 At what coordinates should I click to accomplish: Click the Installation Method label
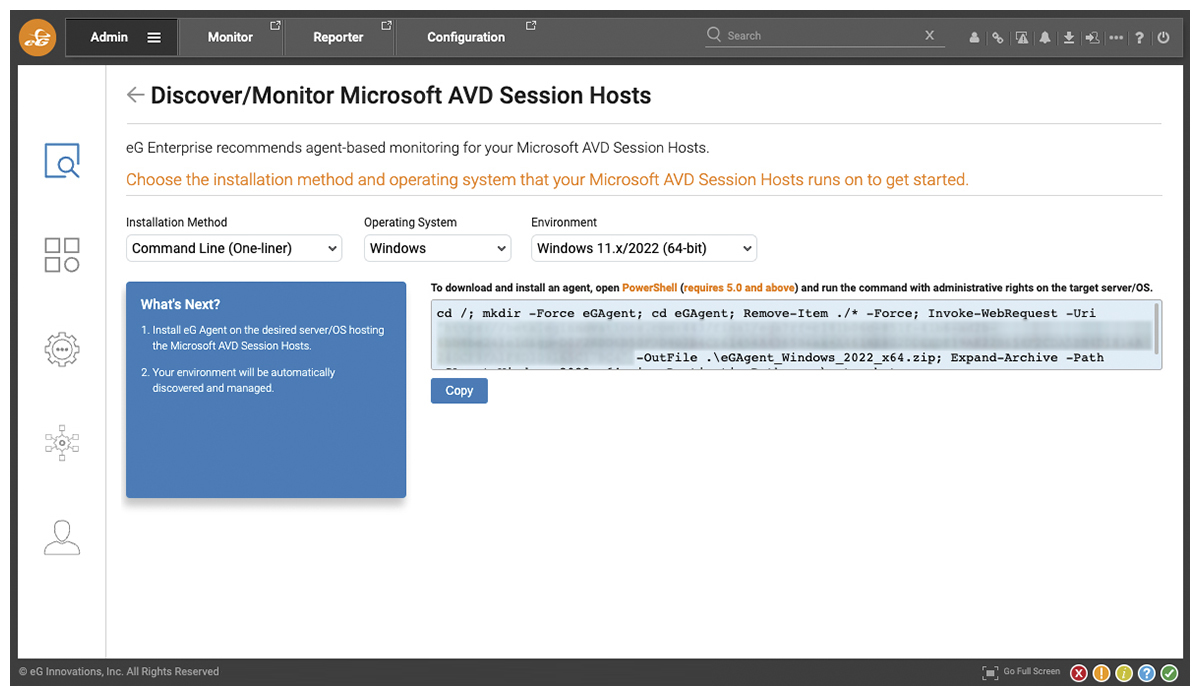[x=177, y=222]
